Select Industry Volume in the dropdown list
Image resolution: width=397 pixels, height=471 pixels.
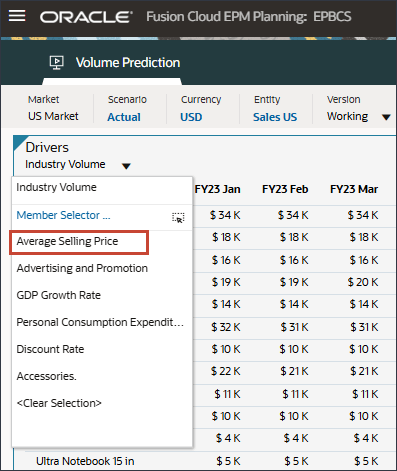pos(56,187)
